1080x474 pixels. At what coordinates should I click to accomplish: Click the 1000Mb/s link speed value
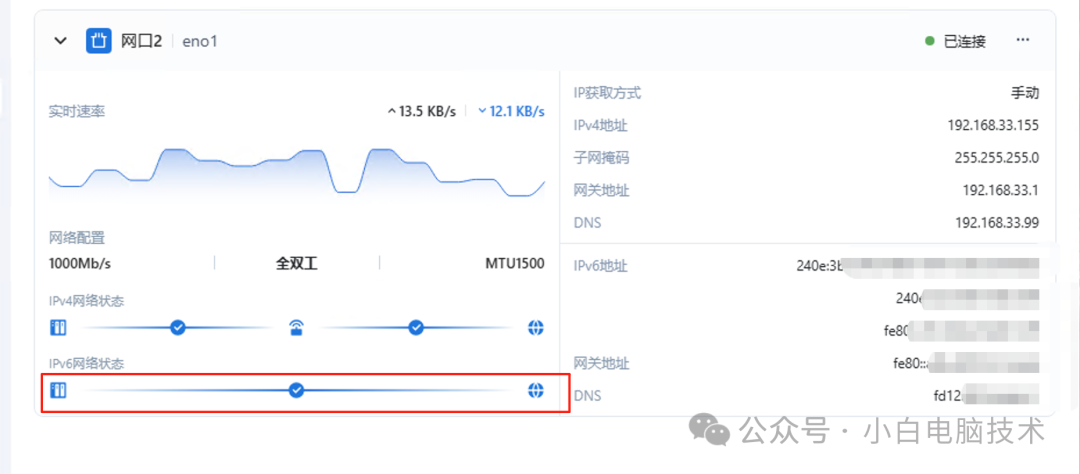80,264
